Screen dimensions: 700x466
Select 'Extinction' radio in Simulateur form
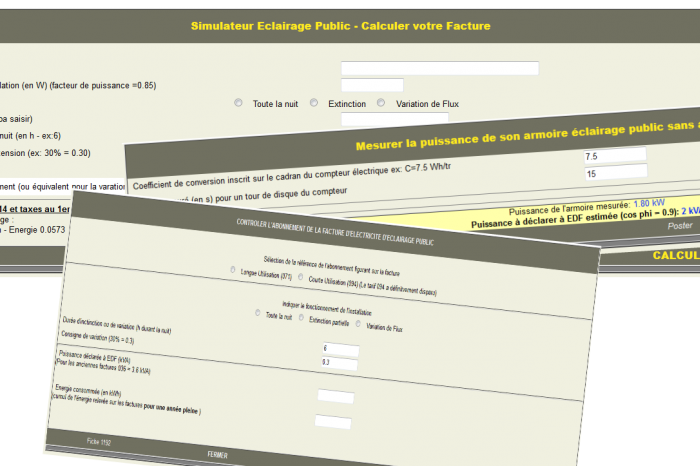pos(314,103)
